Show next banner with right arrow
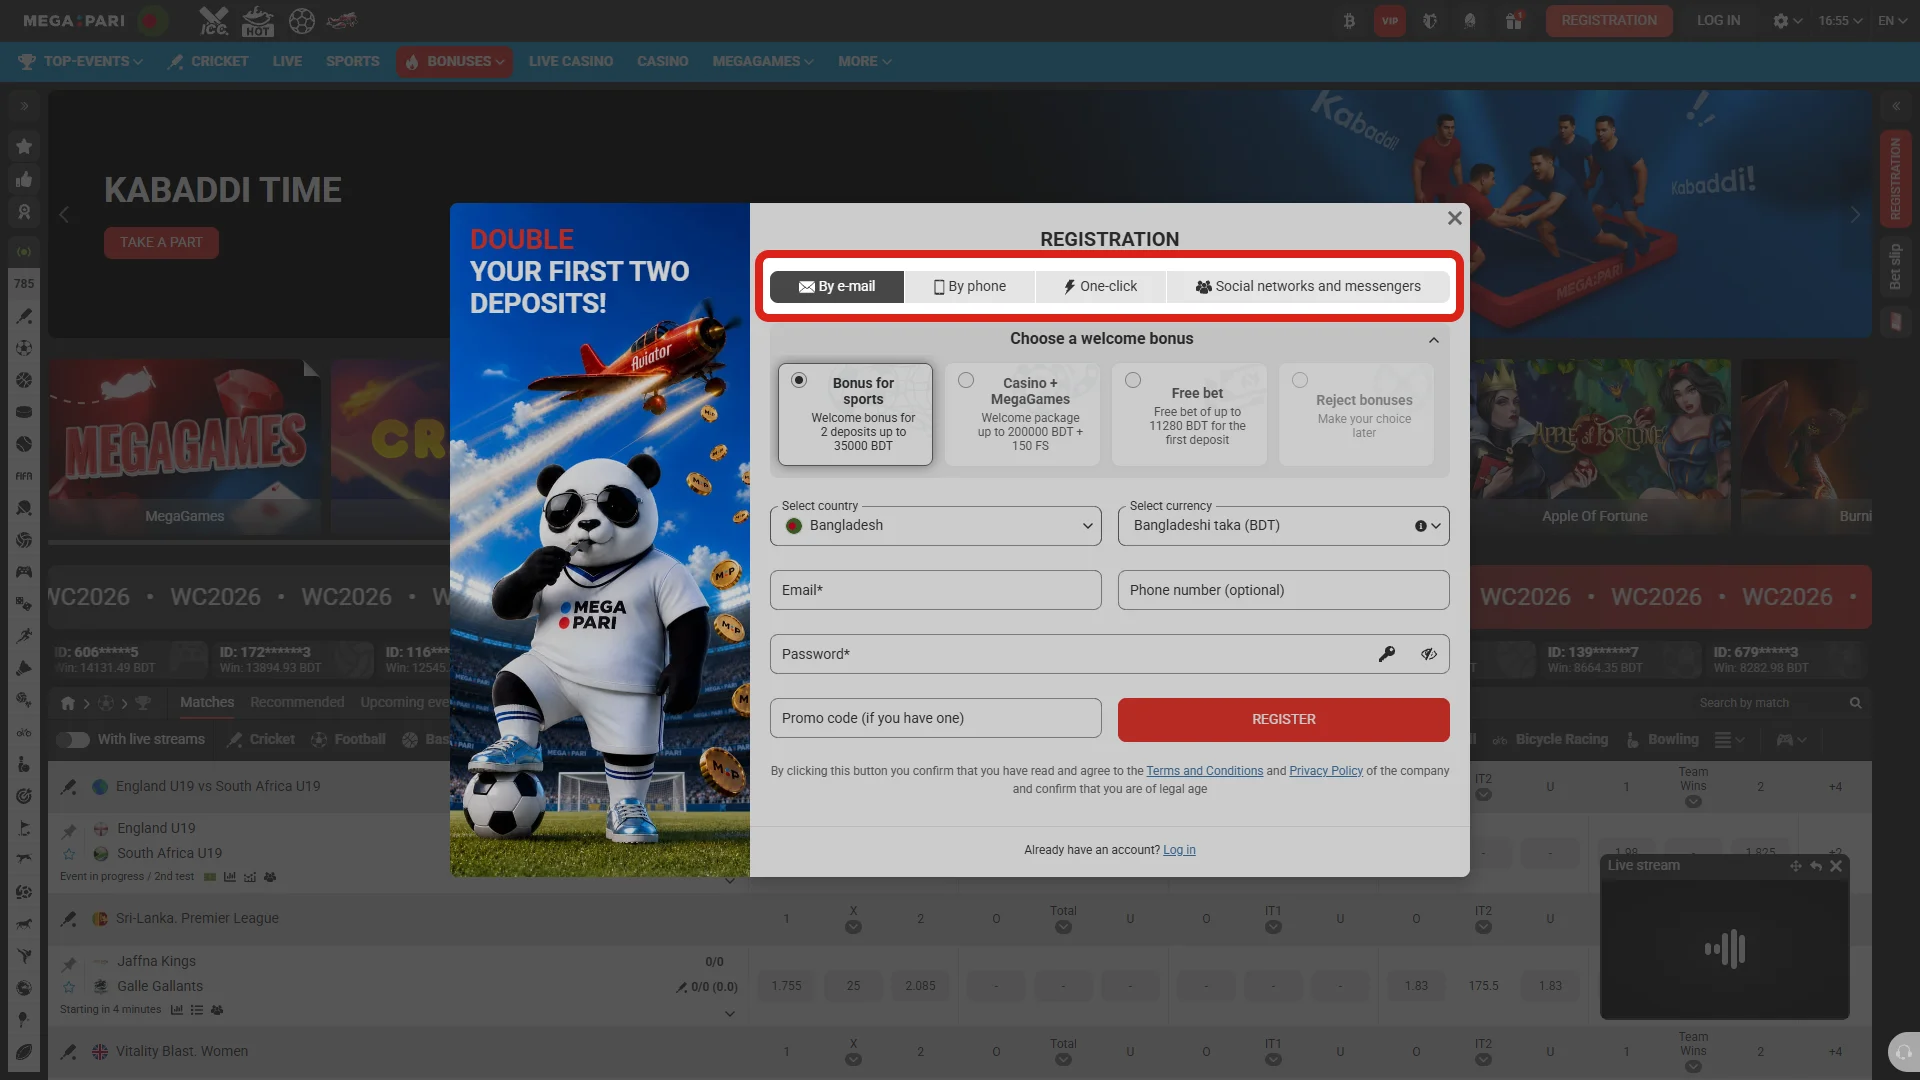This screenshot has width=1920, height=1080. tap(1855, 215)
